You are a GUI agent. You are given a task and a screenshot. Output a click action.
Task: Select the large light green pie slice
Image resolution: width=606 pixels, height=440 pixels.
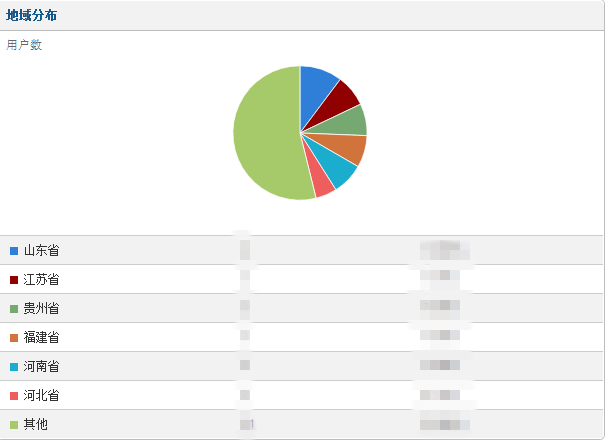262,135
